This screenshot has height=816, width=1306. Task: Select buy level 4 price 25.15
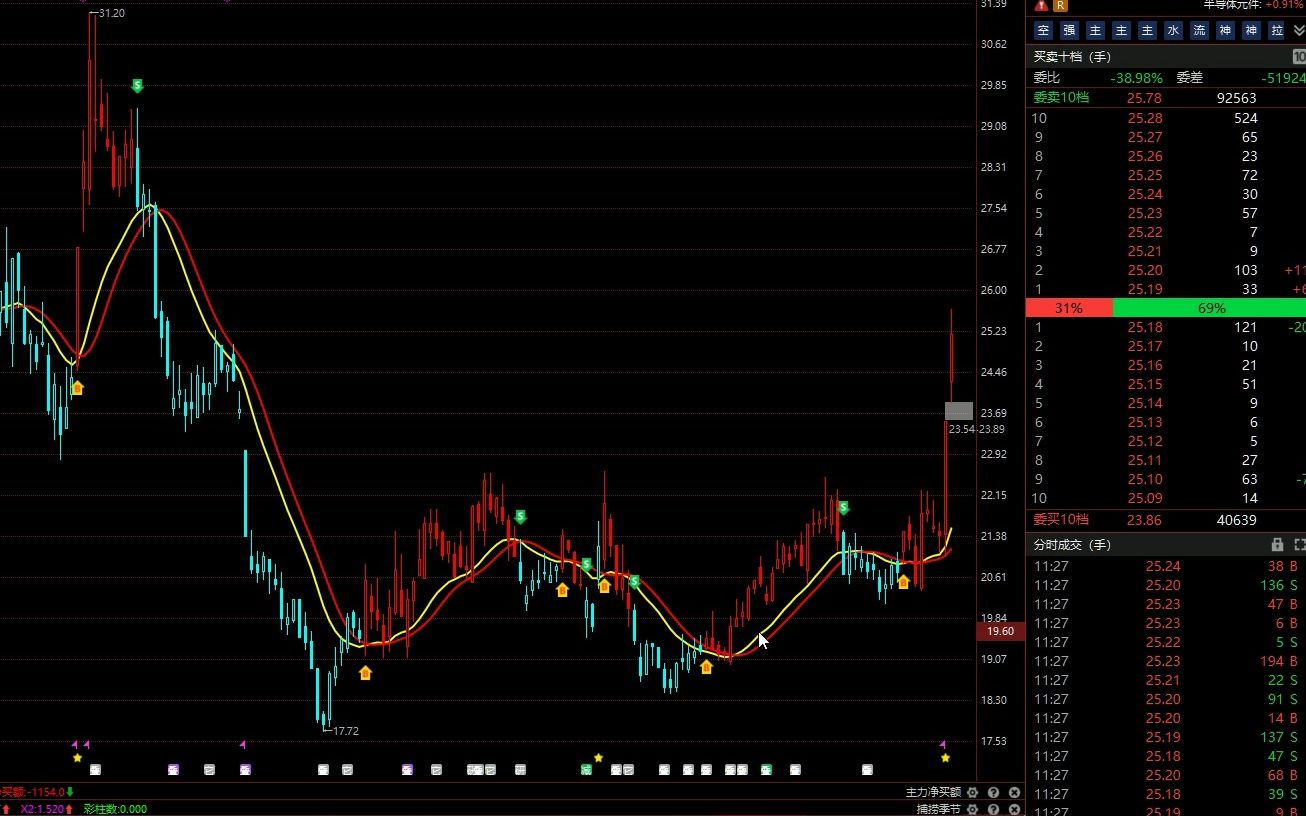(x=1145, y=384)
